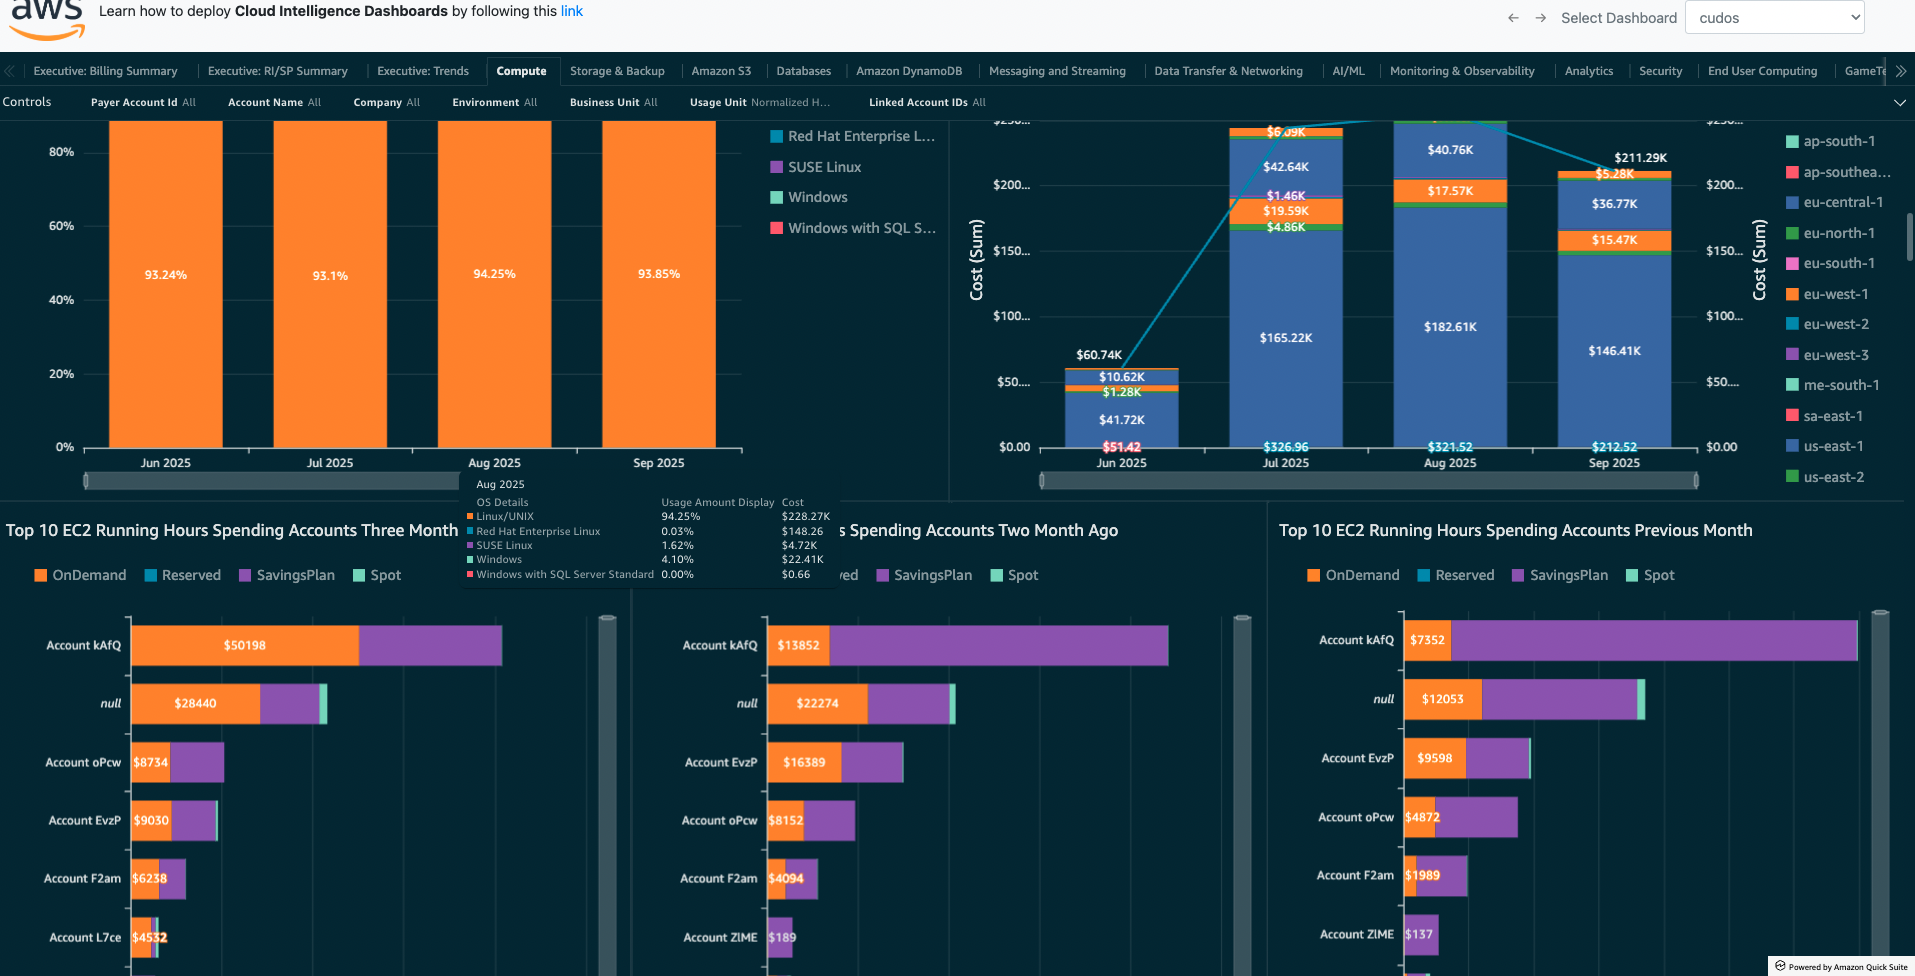This screenshot has width=1915, height=976.
Task: Click the Account kAfQ $50198 OnDemand bar
Action: click(245, 646)
